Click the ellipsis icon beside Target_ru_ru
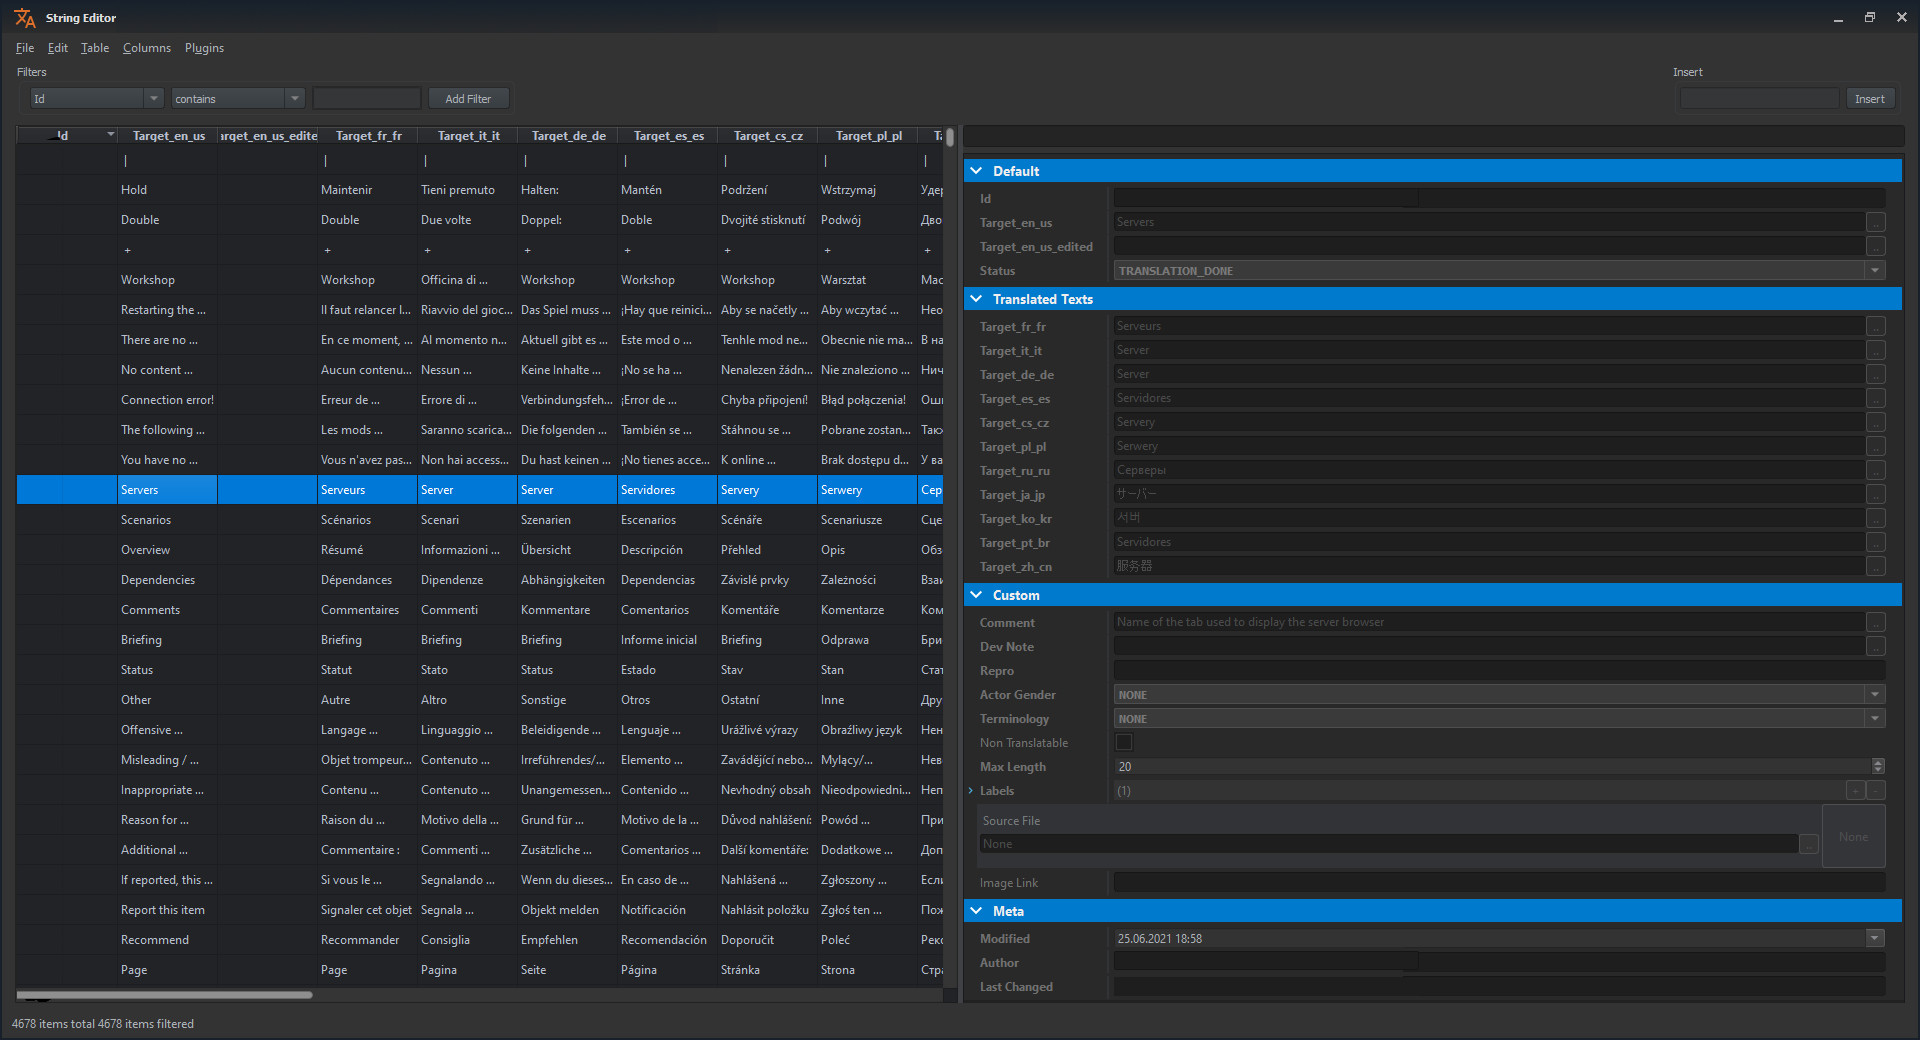Viewport: 1920px width, 1040px height. pyautogui.click(x=1875, y=470)
